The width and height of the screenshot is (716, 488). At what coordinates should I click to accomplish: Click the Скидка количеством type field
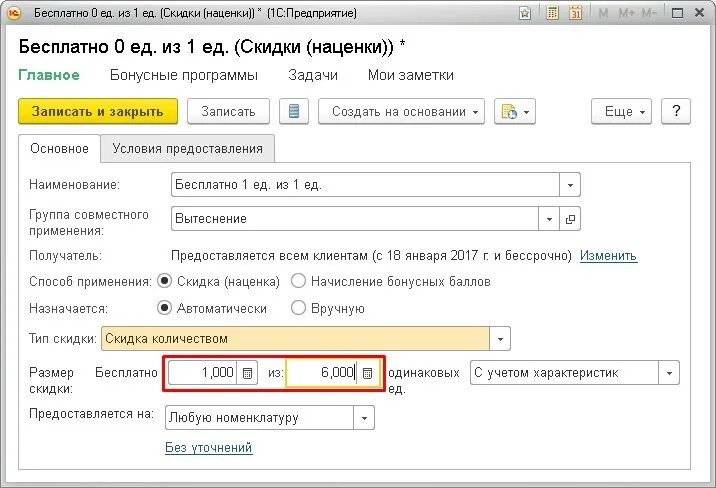tap(295, 339)
